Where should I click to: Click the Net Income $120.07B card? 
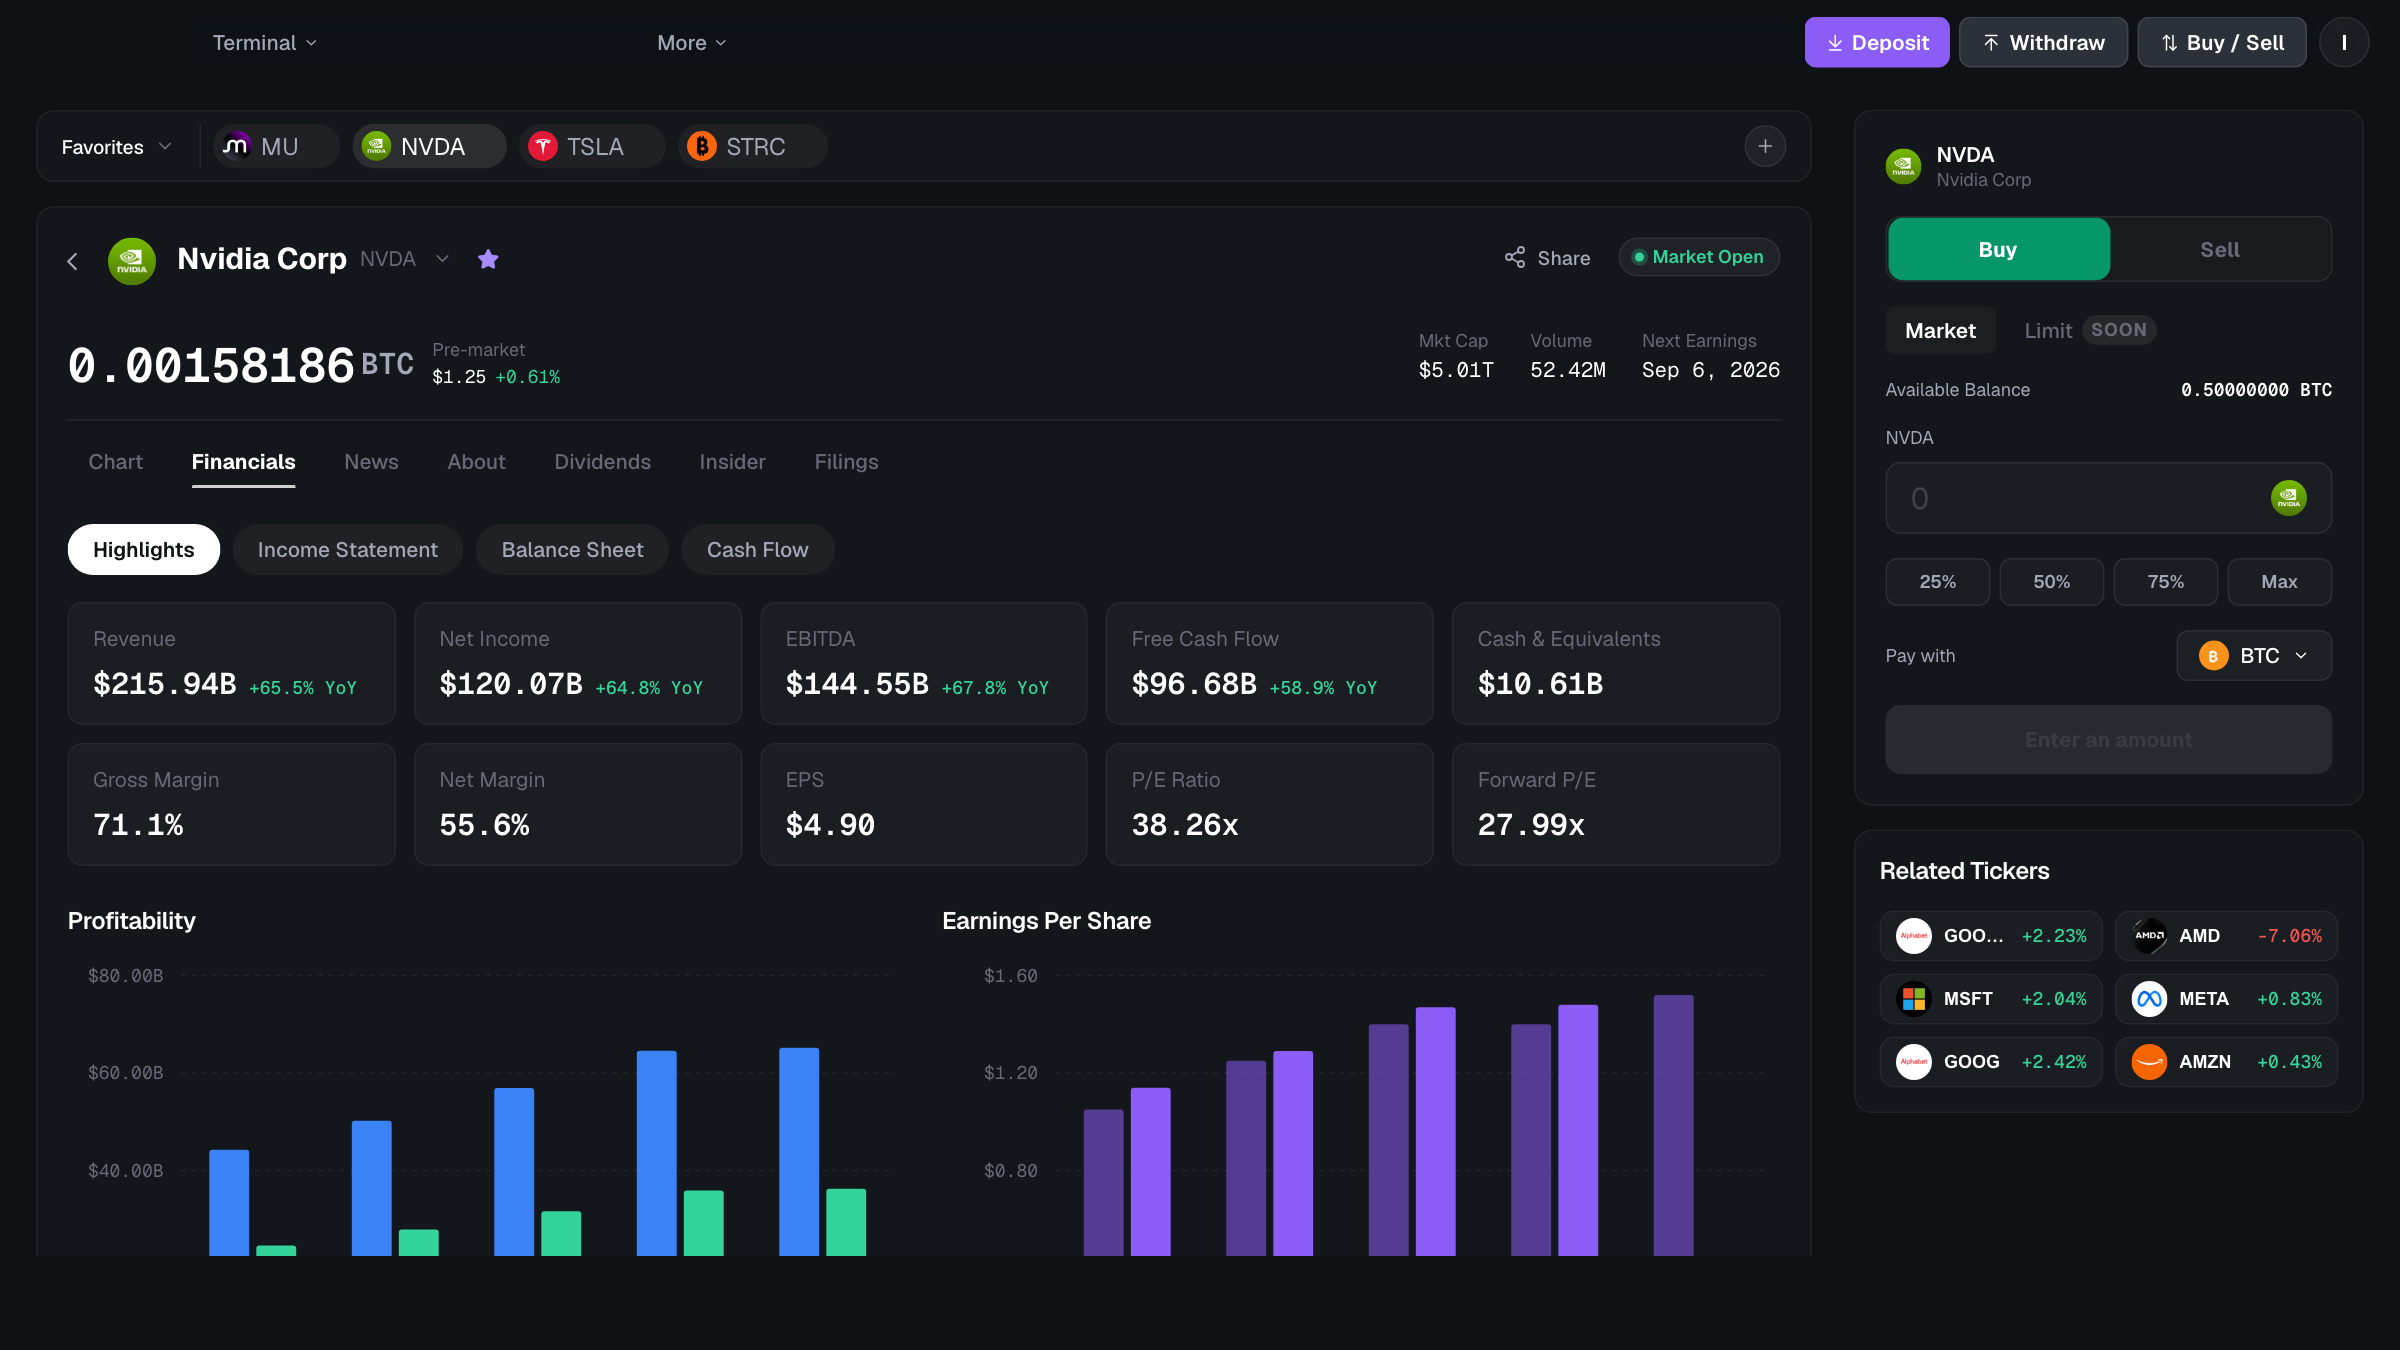[577, 663]
